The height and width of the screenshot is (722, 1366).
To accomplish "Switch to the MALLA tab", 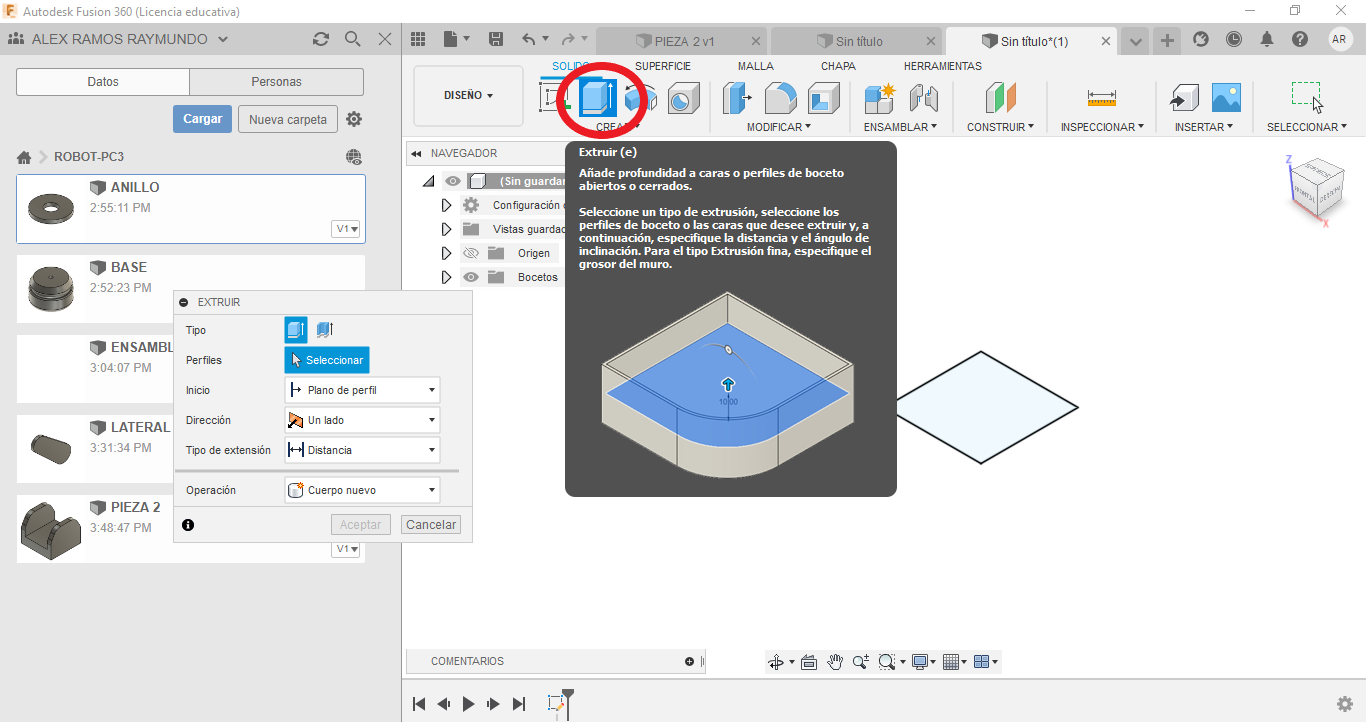I will point(756,66).
